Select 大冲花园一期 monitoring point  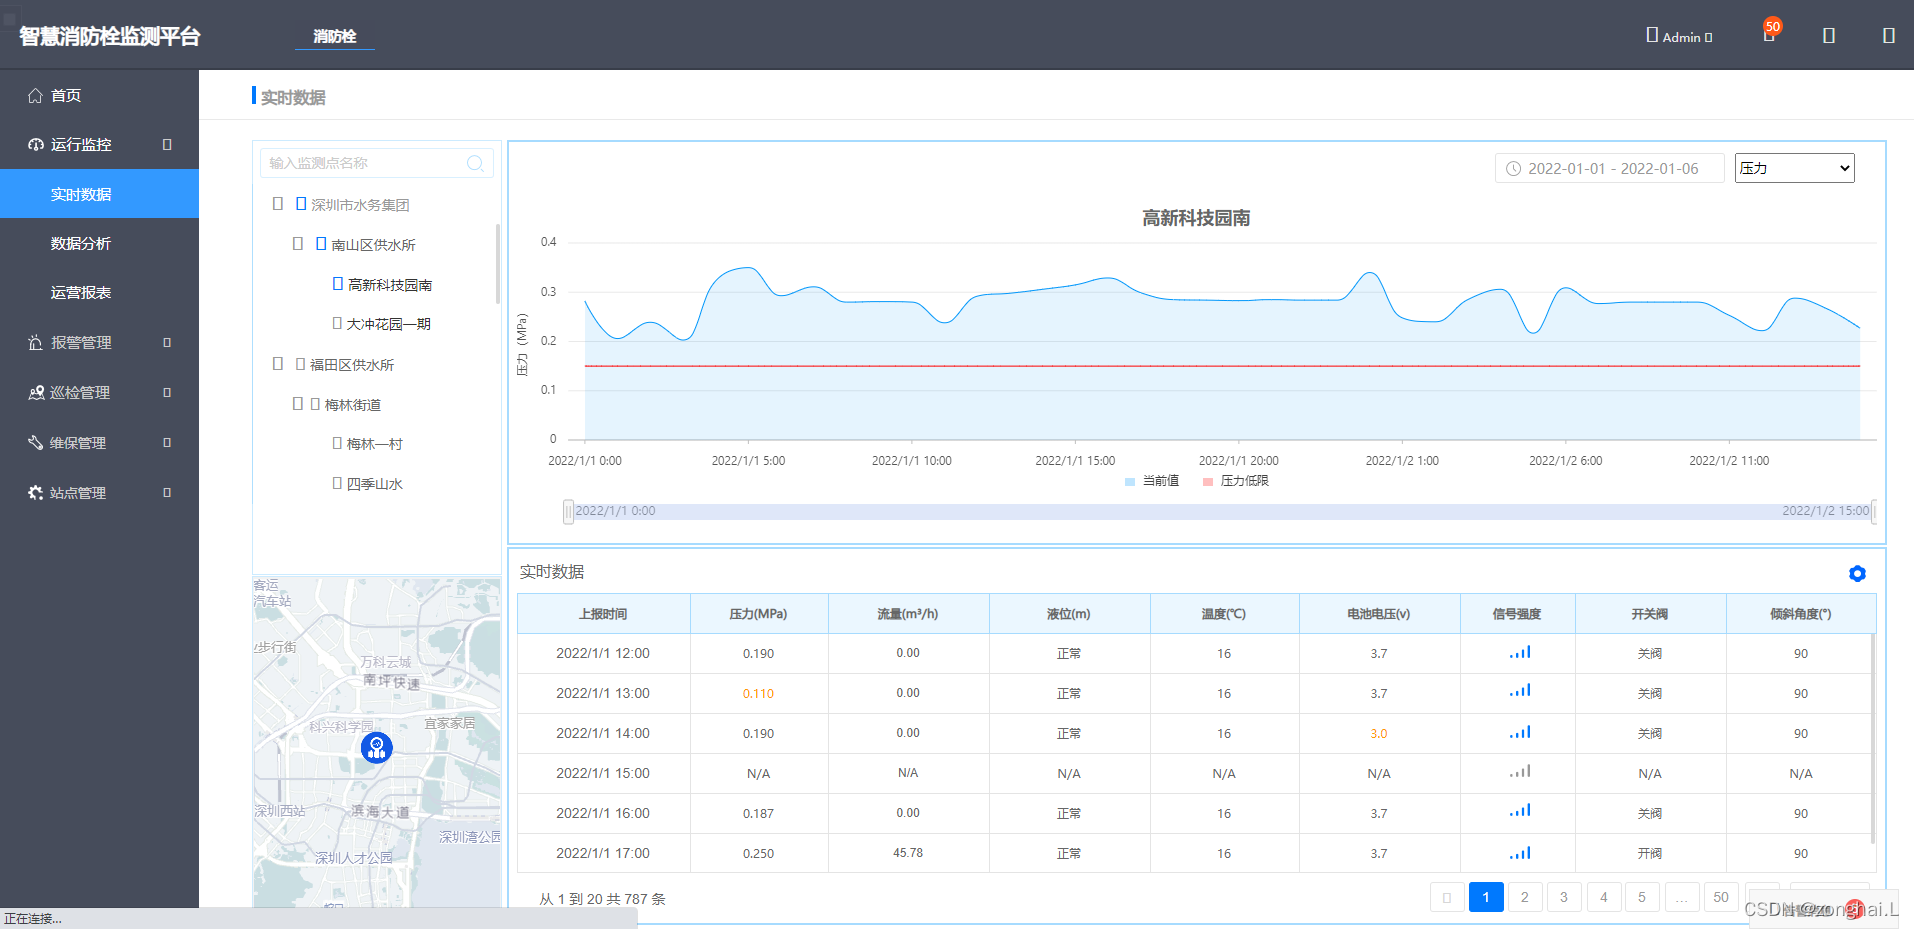[x=388, y=324]
